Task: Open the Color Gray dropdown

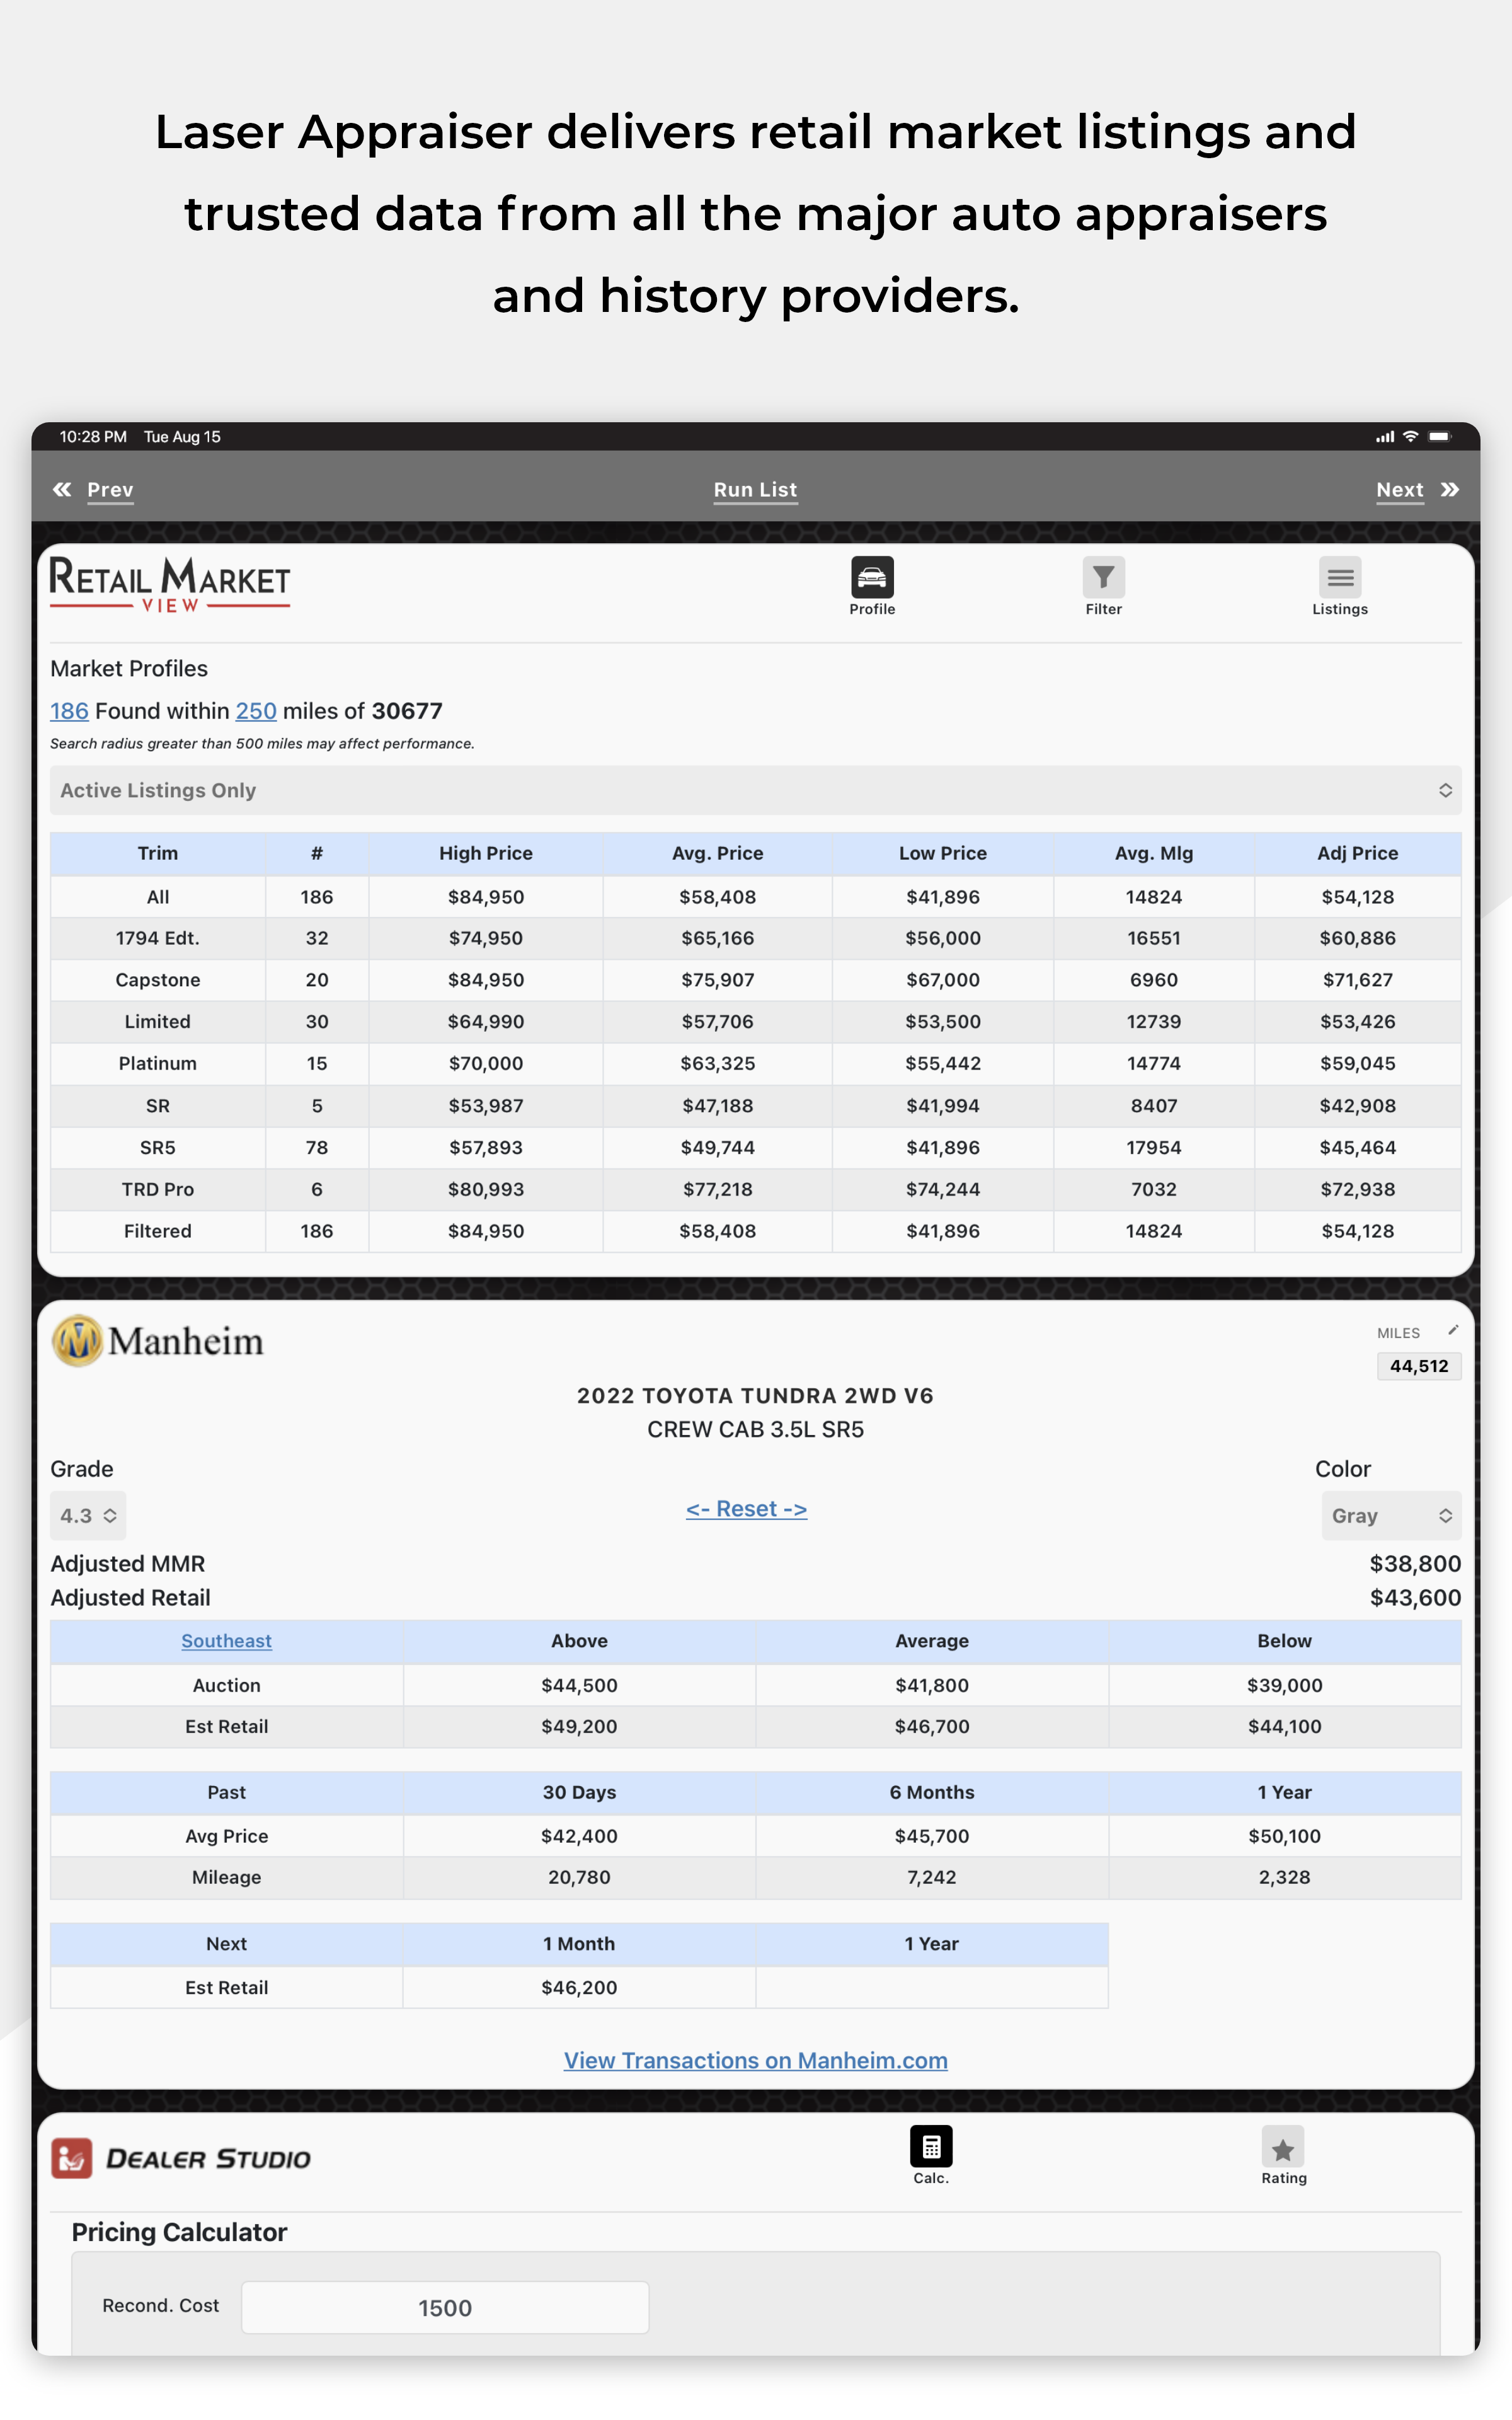Action: (1391, 1515)
